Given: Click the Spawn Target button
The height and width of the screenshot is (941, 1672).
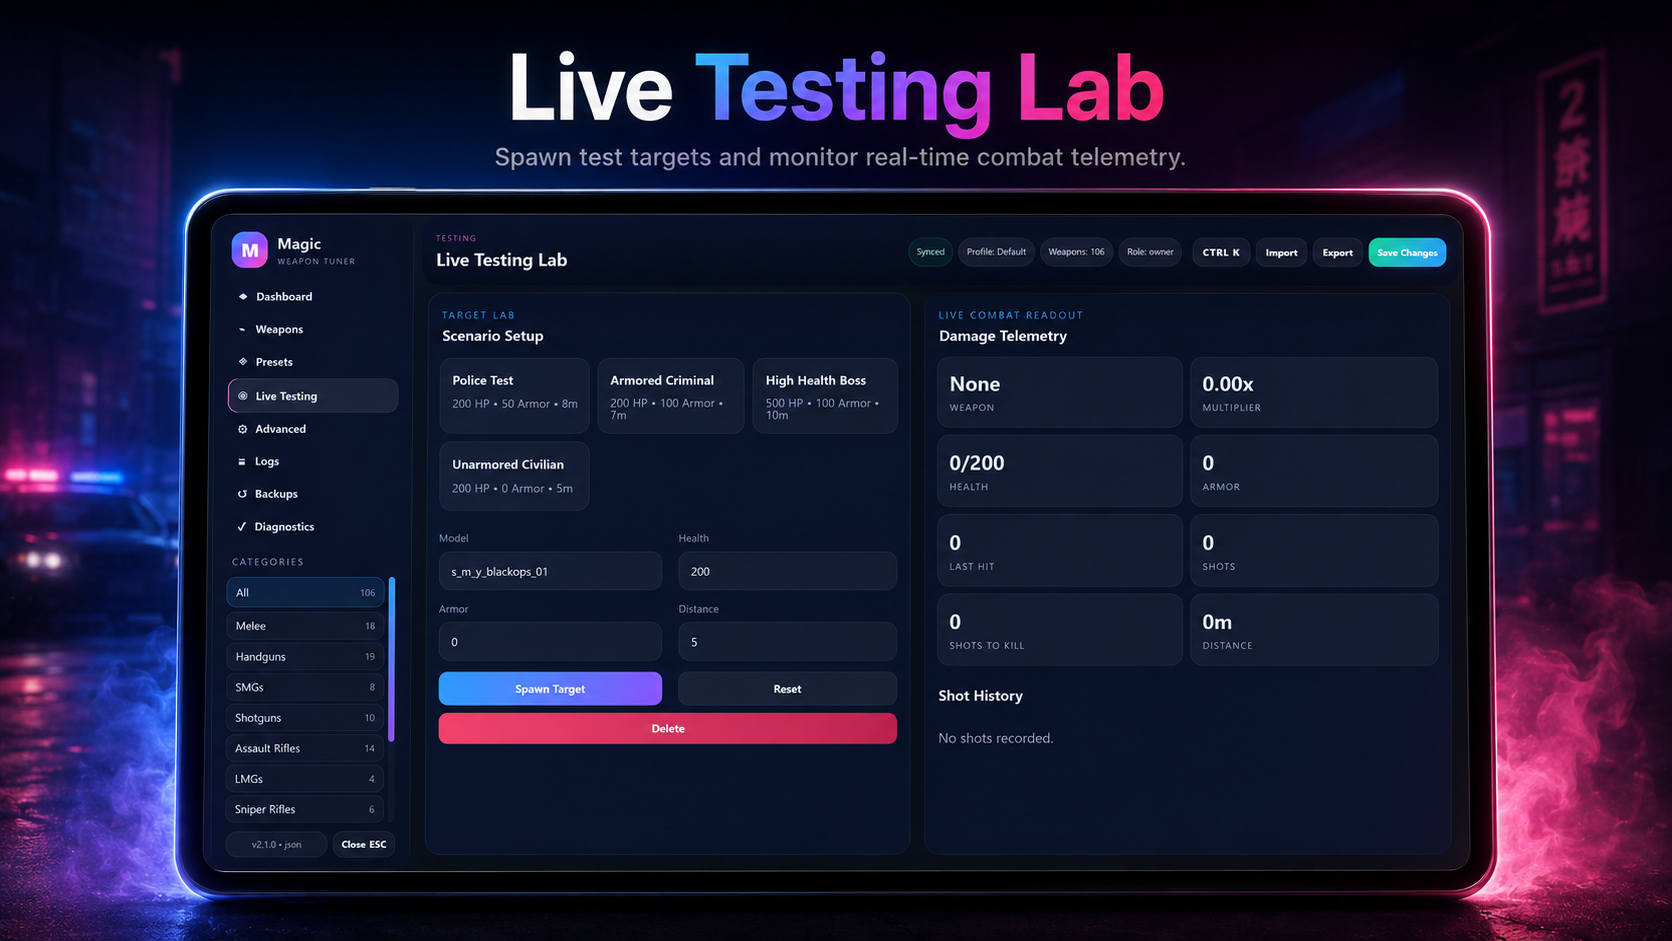Looking at the screenshot, I should (550, 689).
